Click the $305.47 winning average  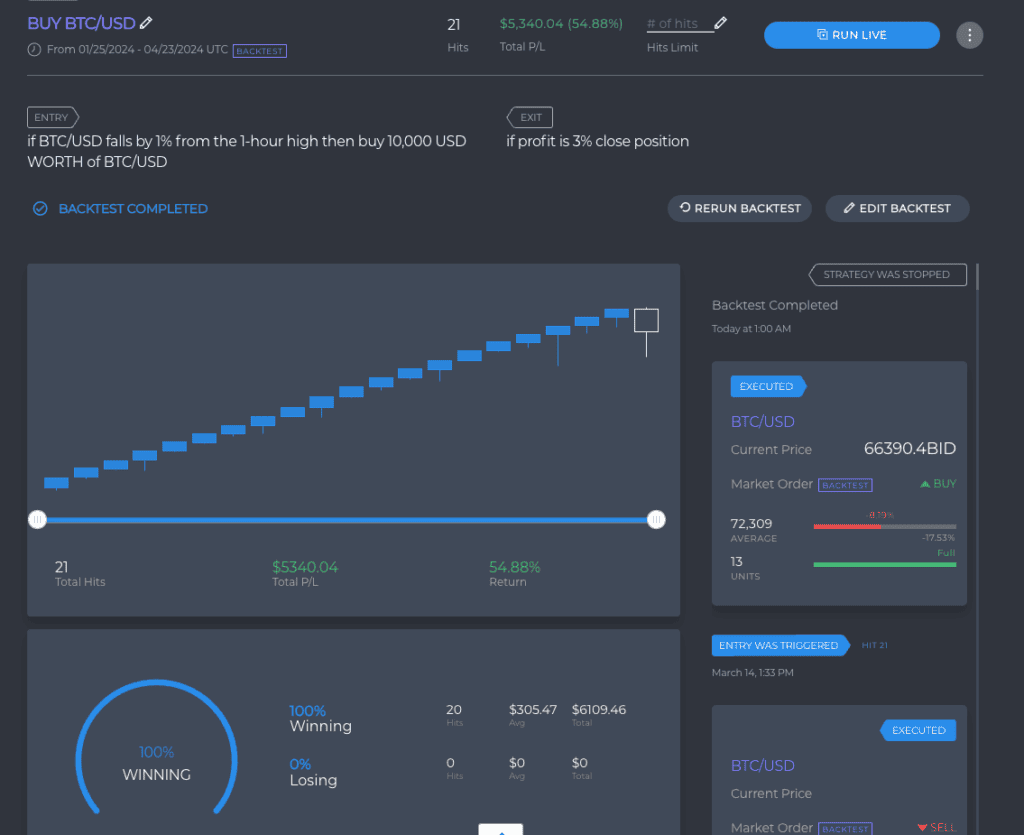pyautogui.click(x=533, y=710)
